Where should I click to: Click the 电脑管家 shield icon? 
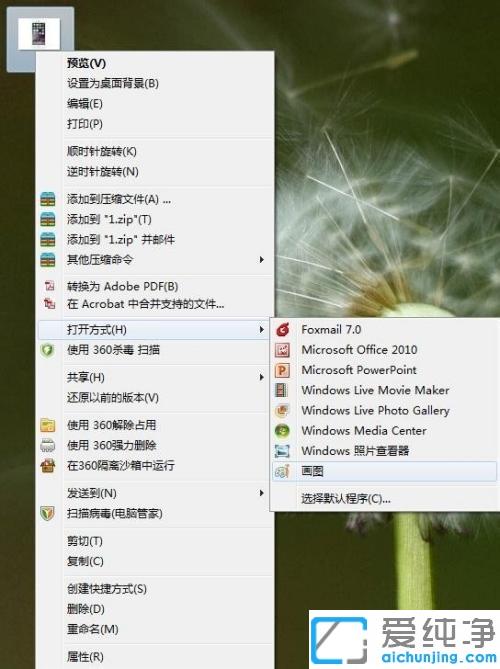pyautogui.click(x=47, y=513)
